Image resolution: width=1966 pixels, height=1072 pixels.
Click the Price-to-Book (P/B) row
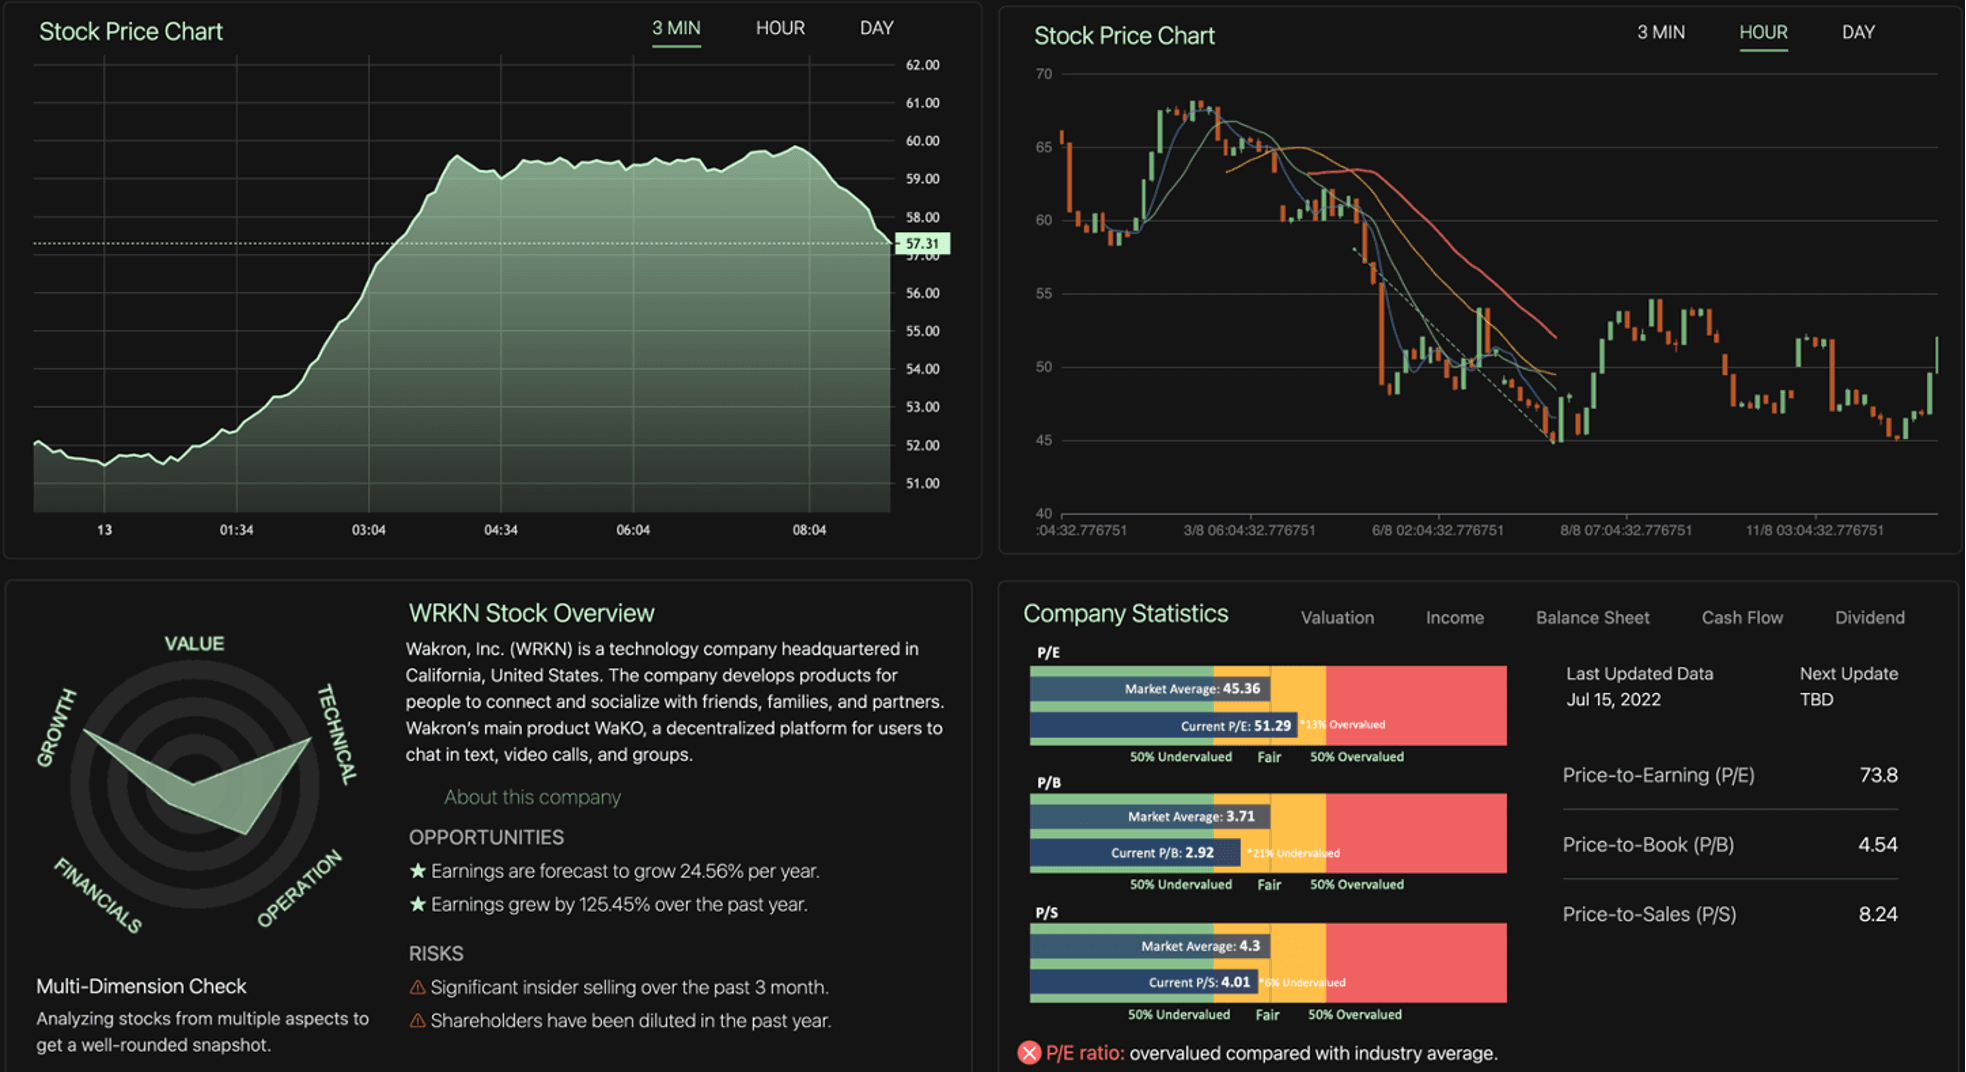click(1730, 845)
